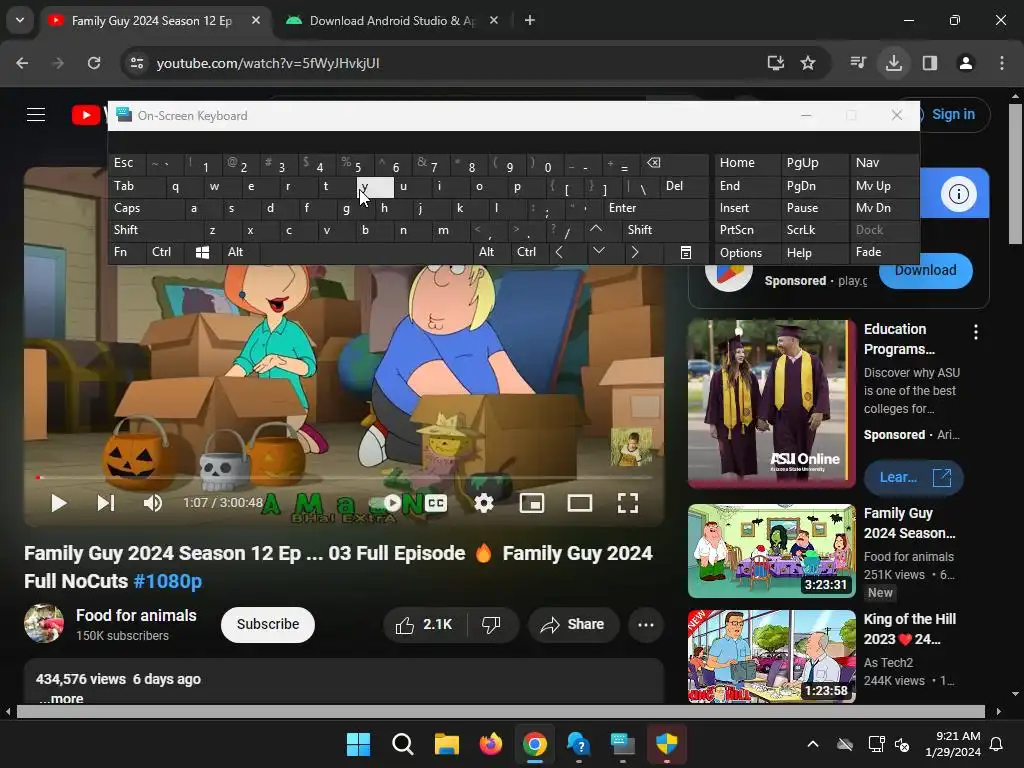Show hidden system tray icons

coord(813,744)
